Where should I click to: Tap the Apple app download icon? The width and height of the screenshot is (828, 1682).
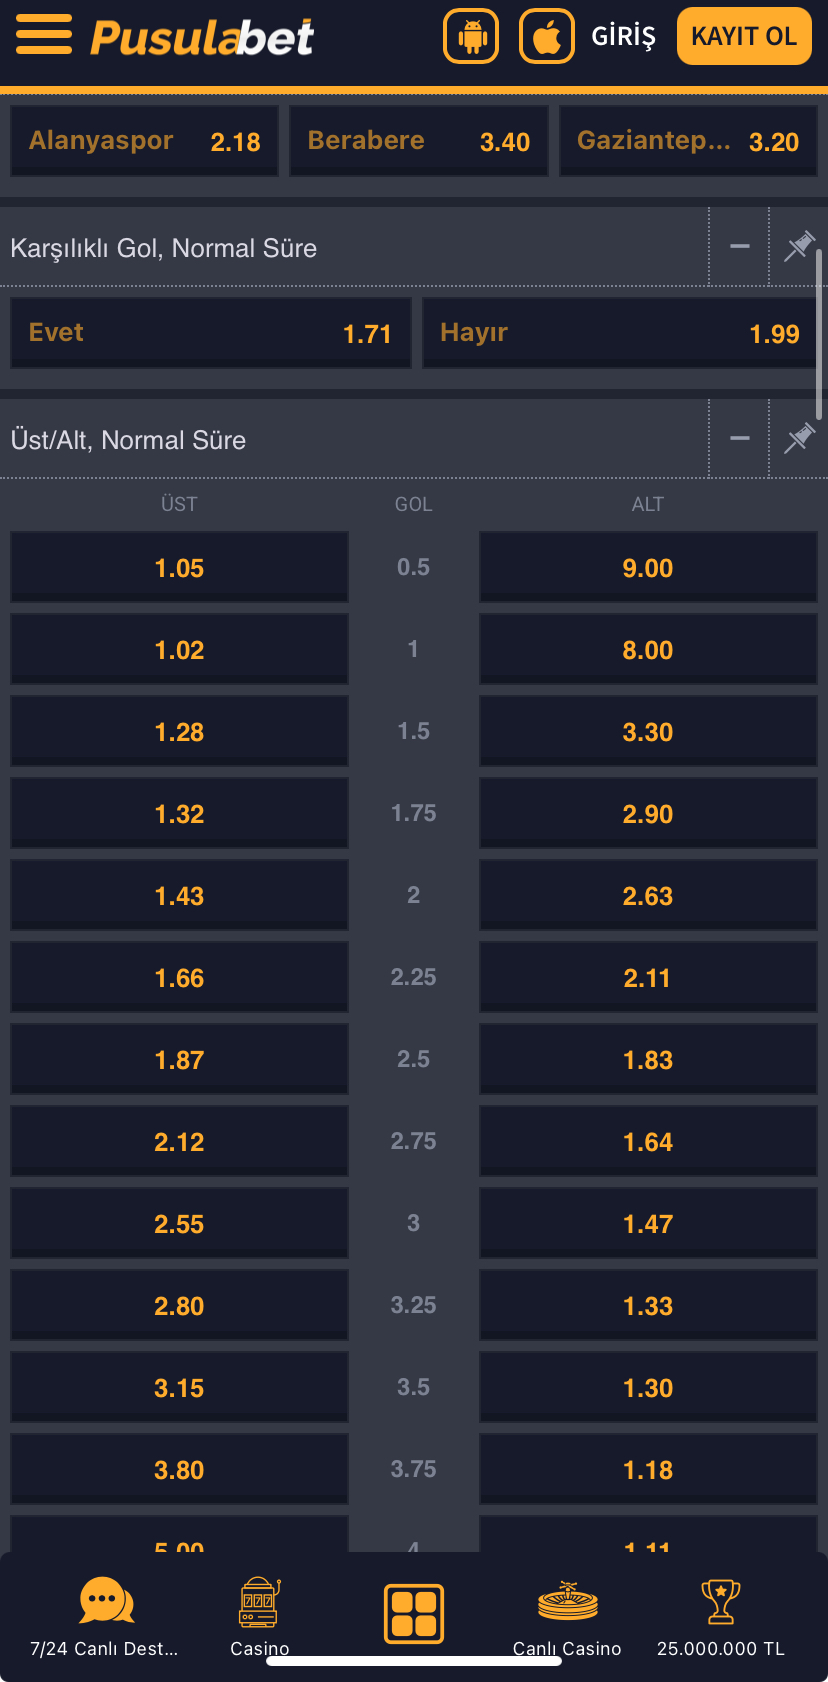coord(547,37)
